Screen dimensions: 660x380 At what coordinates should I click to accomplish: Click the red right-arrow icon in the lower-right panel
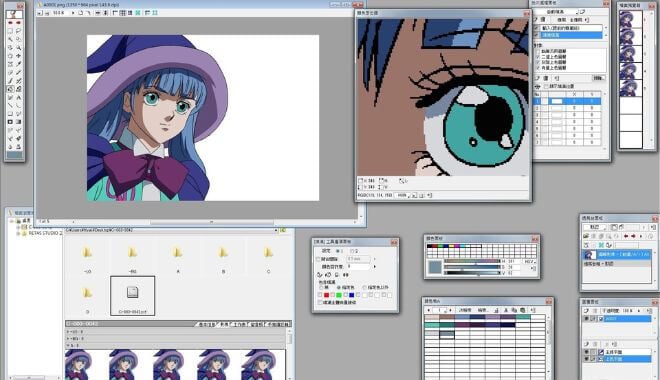click(633, 236)
